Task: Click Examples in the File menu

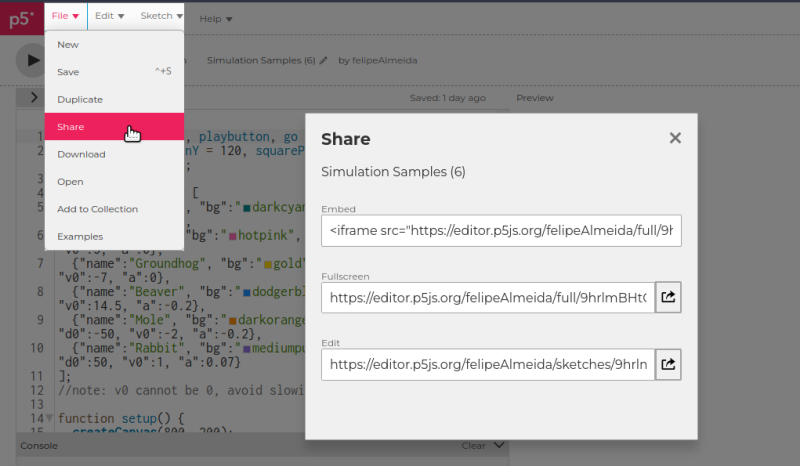Action: coord(80,236)
